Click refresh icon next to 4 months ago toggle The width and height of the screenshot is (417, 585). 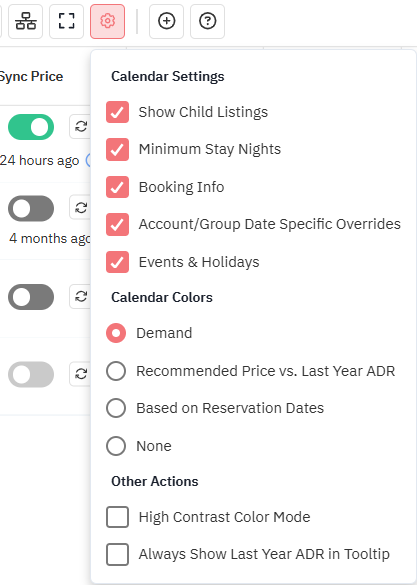coord(81,207)
